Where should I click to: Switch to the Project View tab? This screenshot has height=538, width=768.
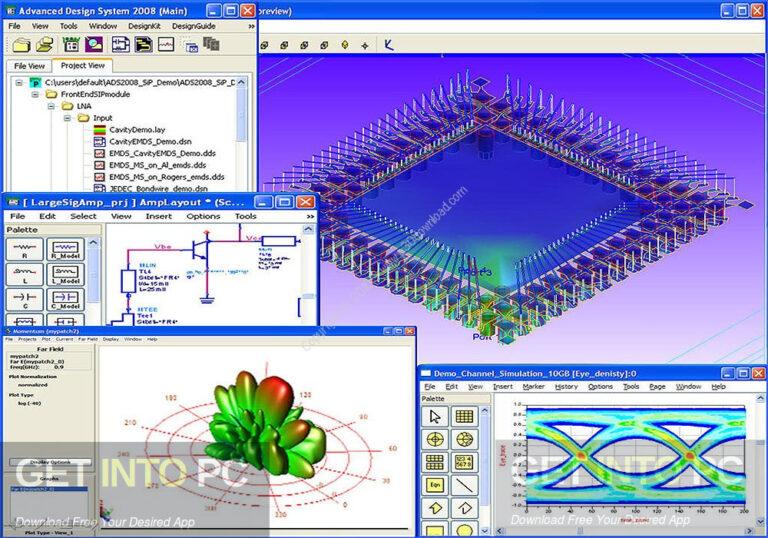tap(83, 65)
